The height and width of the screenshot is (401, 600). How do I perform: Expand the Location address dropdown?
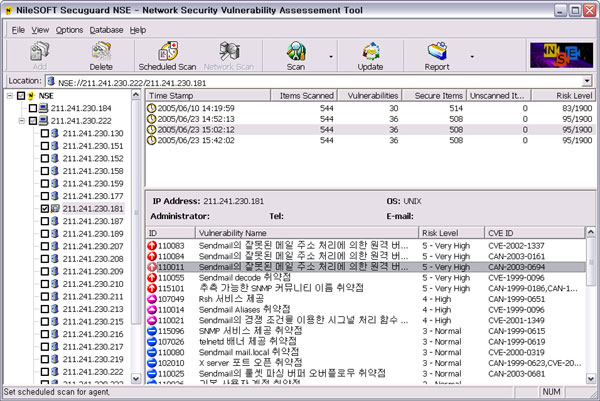tap(586, 80)
